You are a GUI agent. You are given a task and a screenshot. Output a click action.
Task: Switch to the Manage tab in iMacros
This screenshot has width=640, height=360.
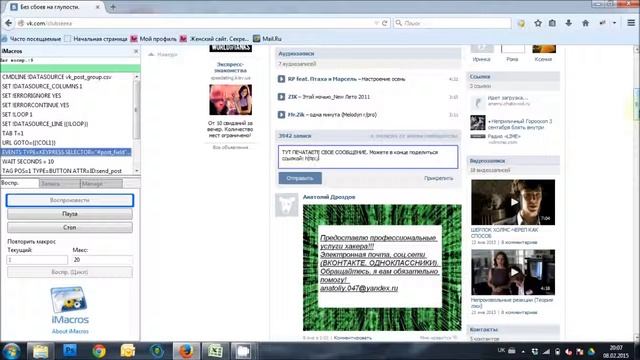pos(101,184)
